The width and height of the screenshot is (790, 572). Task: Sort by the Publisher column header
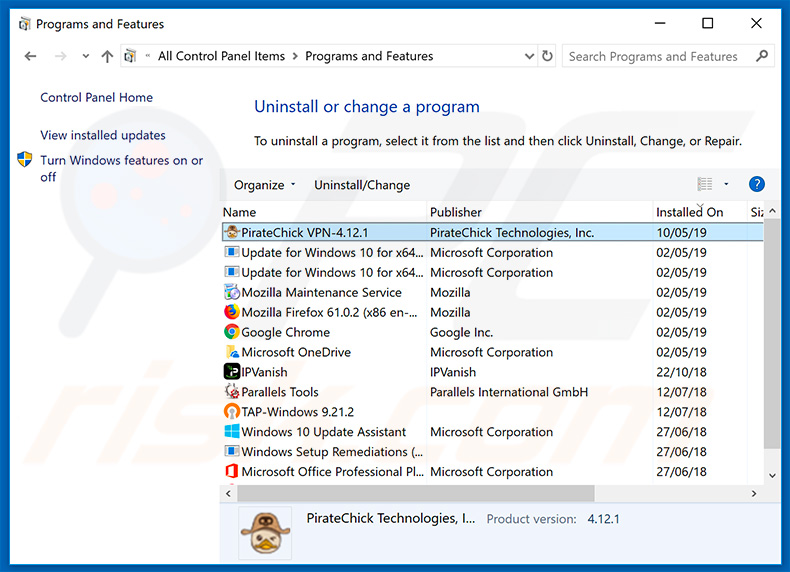539,212
